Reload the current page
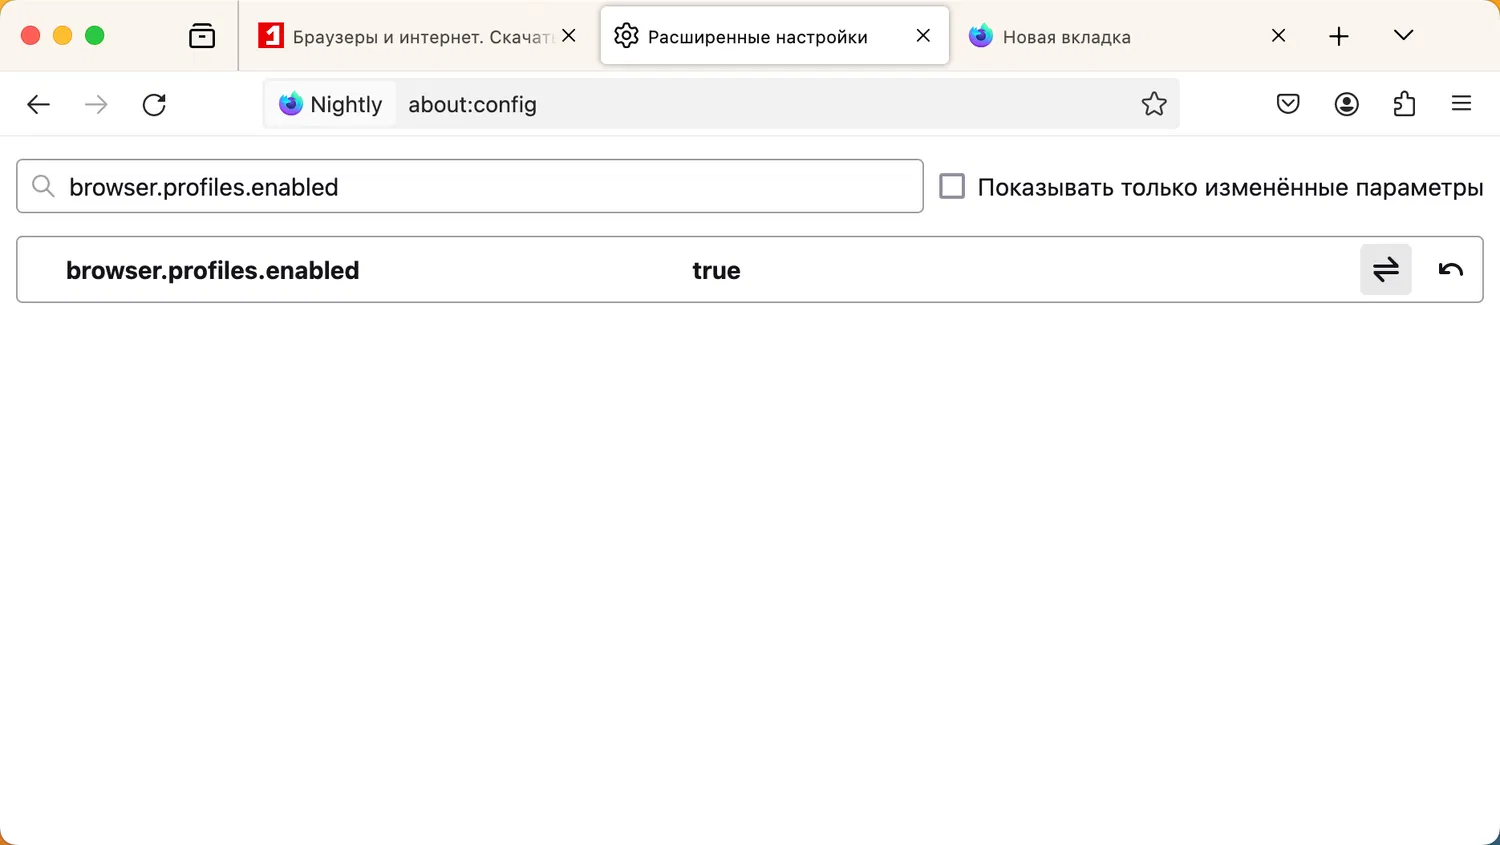 tap(154, 105)
